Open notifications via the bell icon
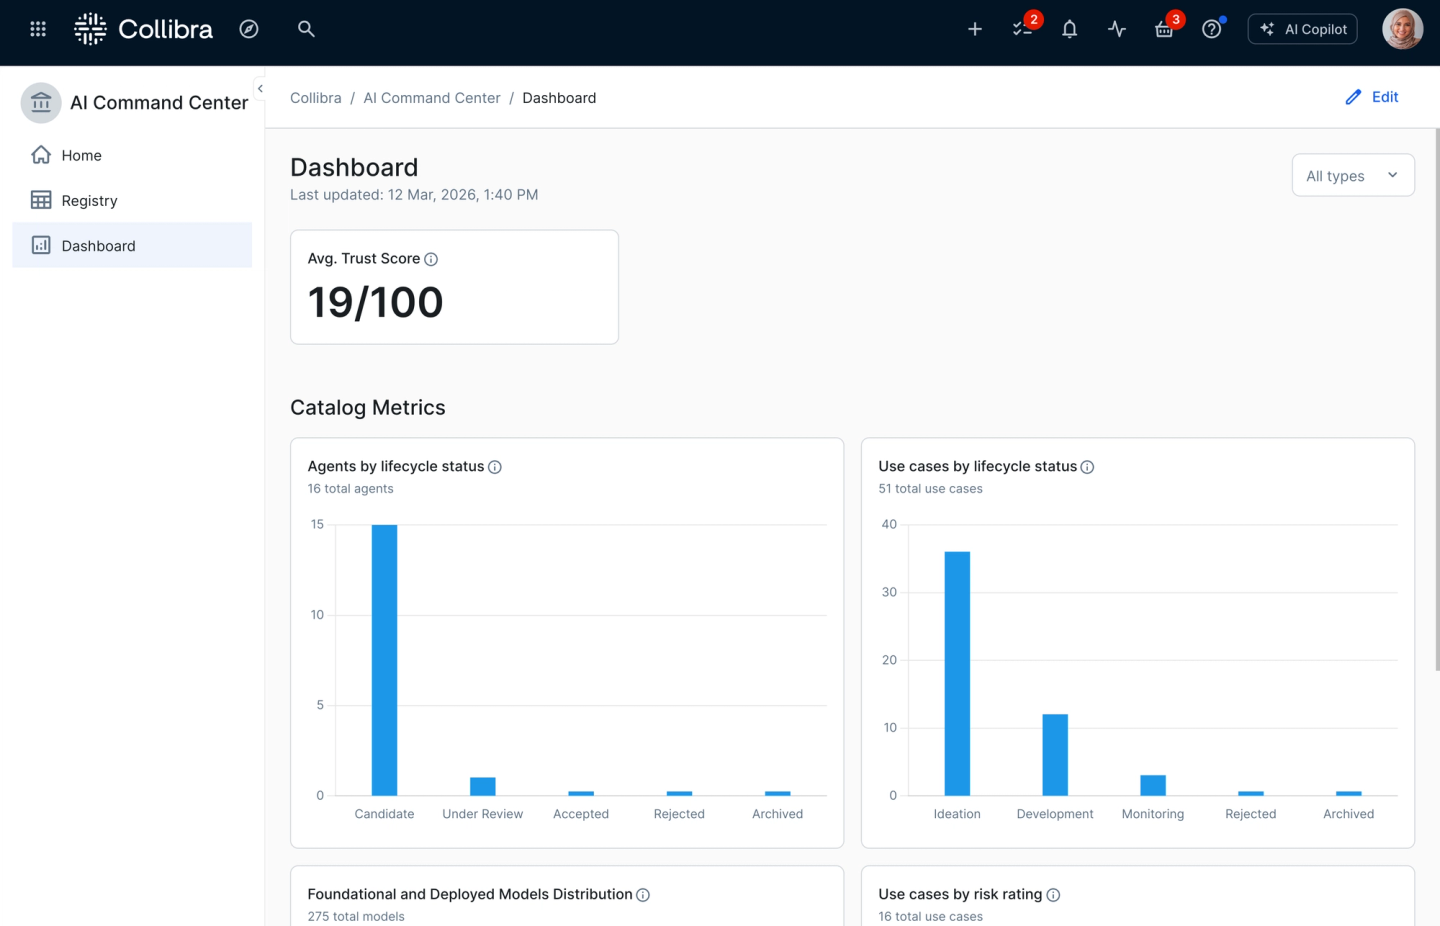This screenshot has height=926, width=1440. tap(1069, 29)
